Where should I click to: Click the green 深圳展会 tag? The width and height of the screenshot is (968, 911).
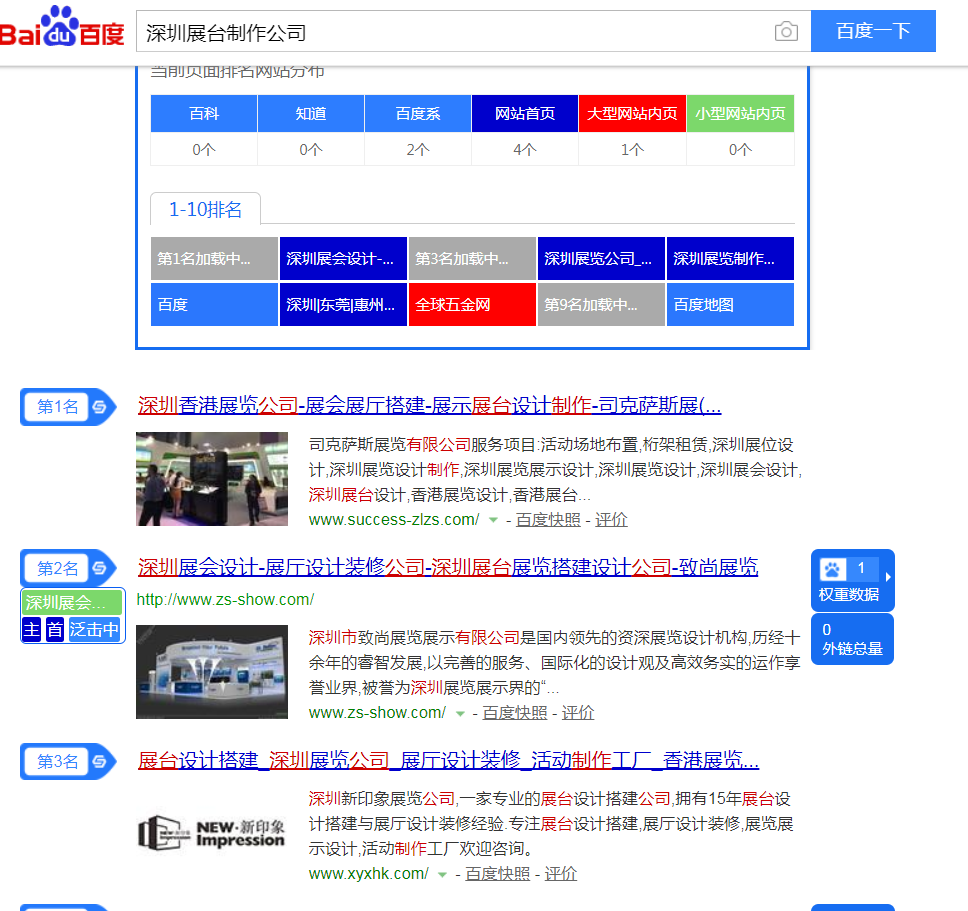[x=72, y=602]
